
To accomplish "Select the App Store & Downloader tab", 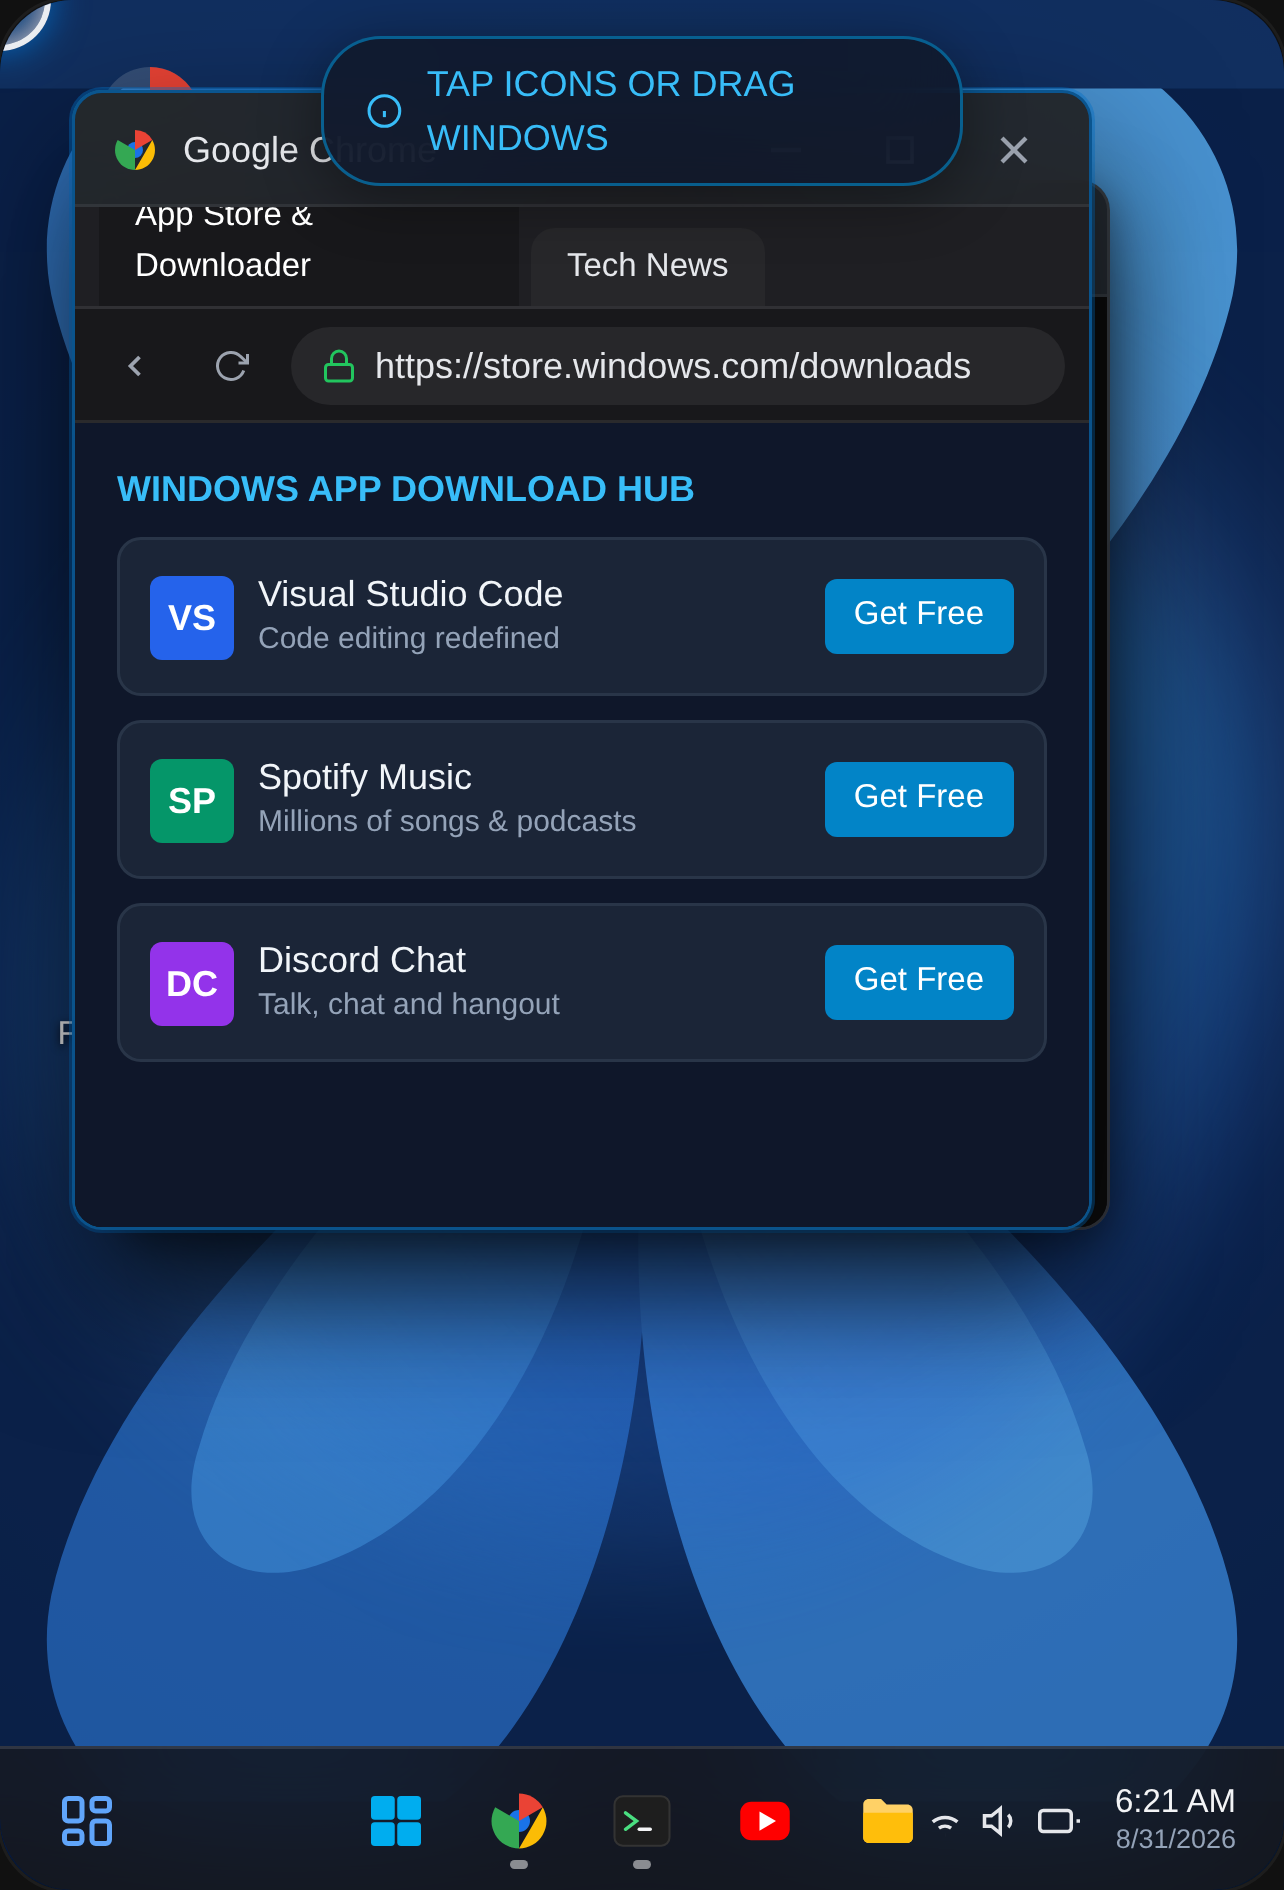I will pos(308,256).
